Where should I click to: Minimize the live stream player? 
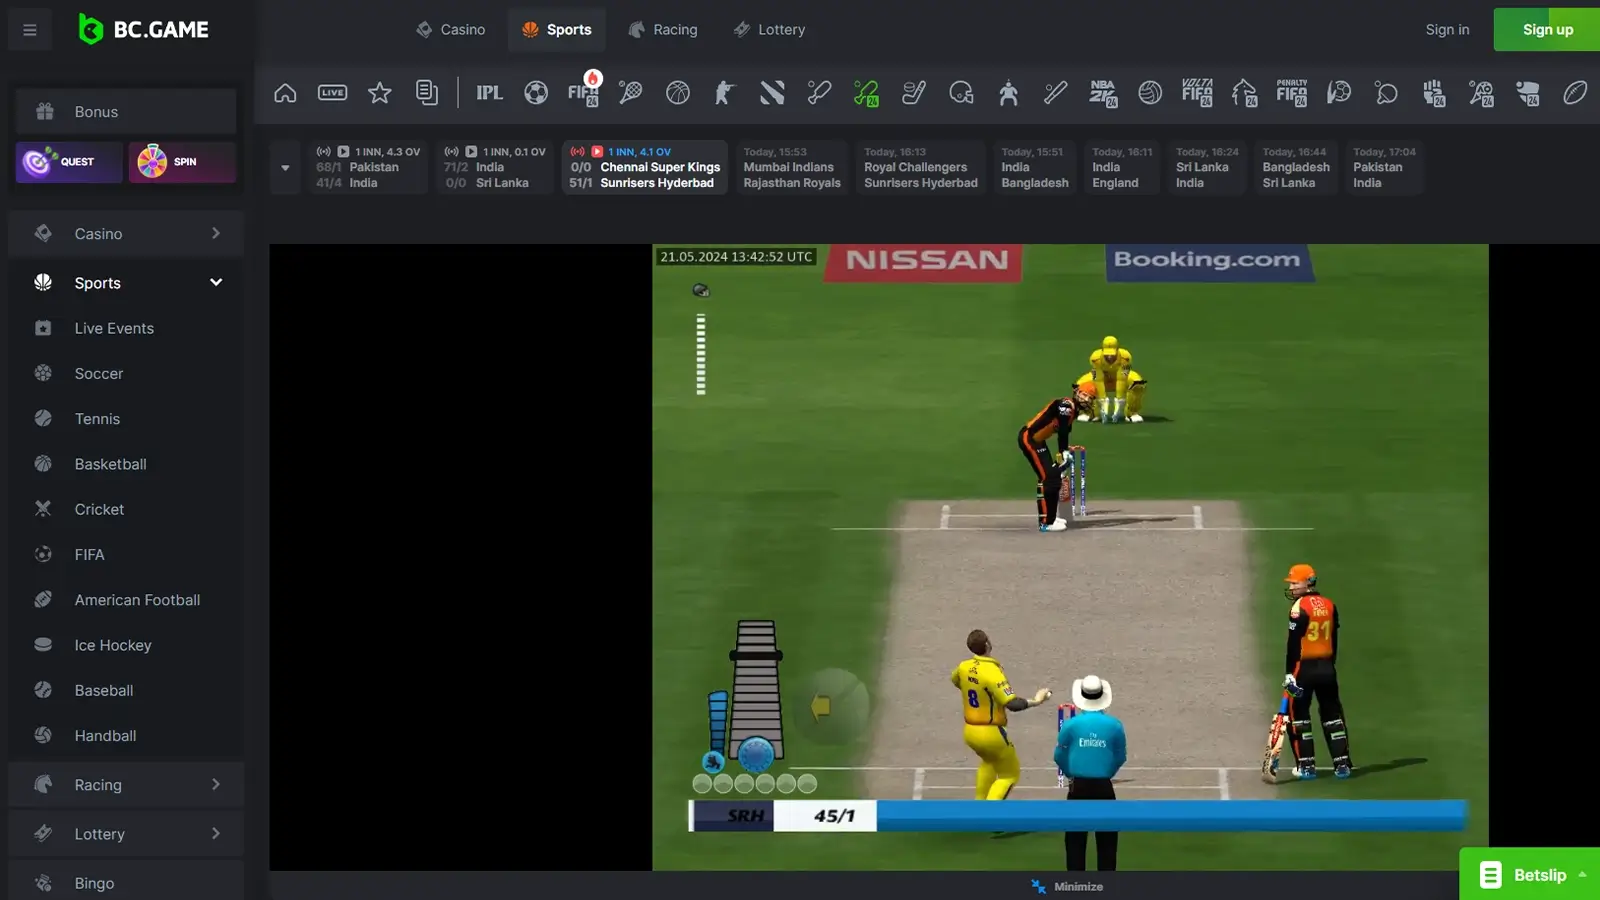(1067, 886)
